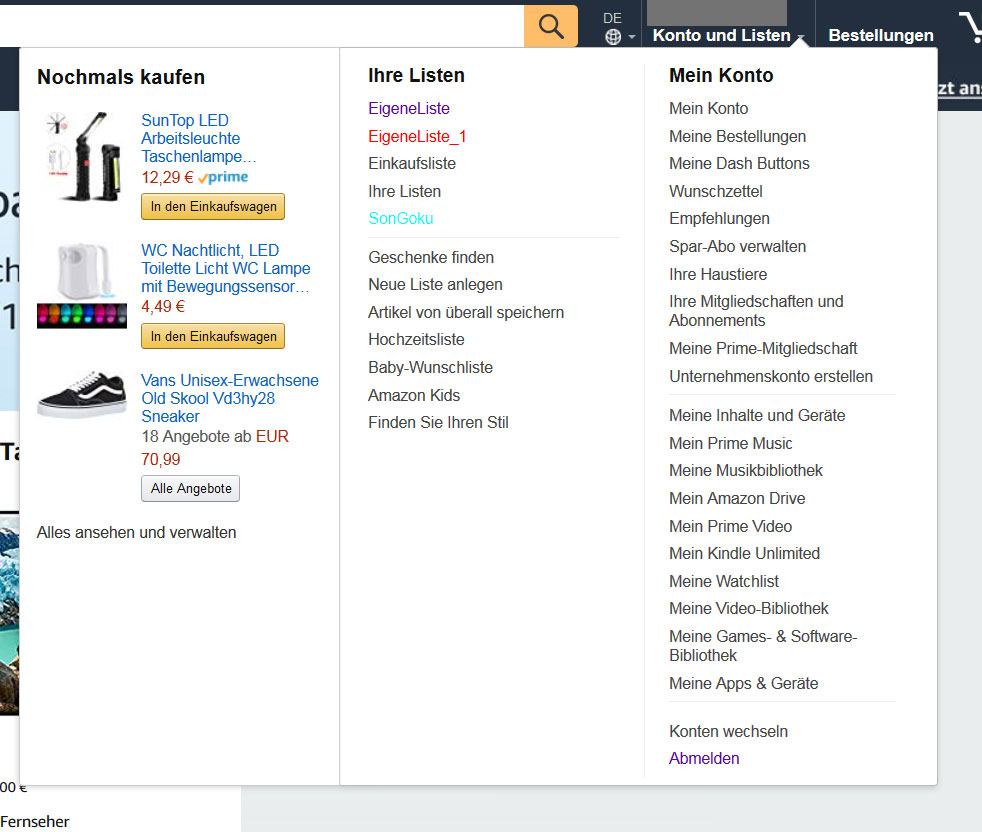This screenshot has height=832, width=982.
Task: Open Meine Prime-Mitgliedschaft
Action: pos(763,348)
